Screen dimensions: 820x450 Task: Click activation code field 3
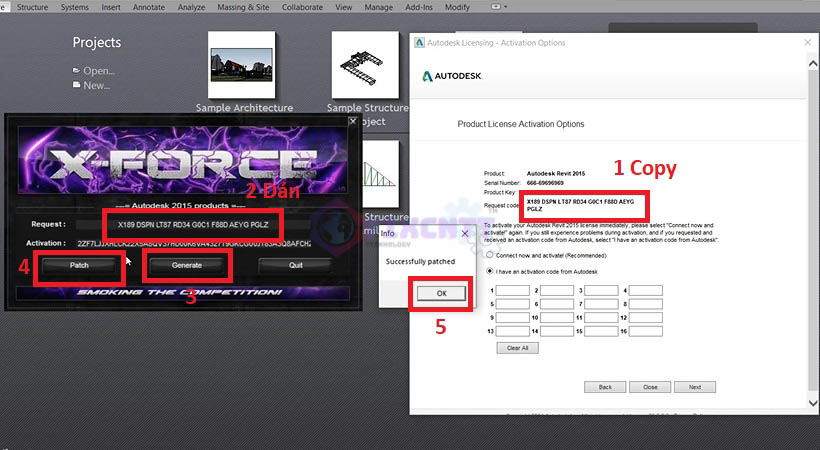(601, 290)
